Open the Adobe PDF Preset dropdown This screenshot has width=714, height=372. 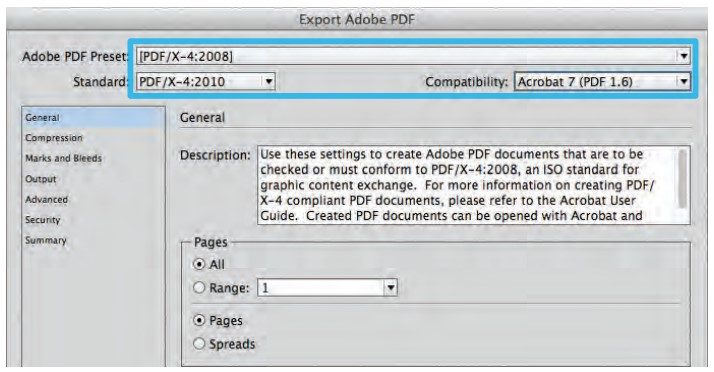(x=413, y=56)
